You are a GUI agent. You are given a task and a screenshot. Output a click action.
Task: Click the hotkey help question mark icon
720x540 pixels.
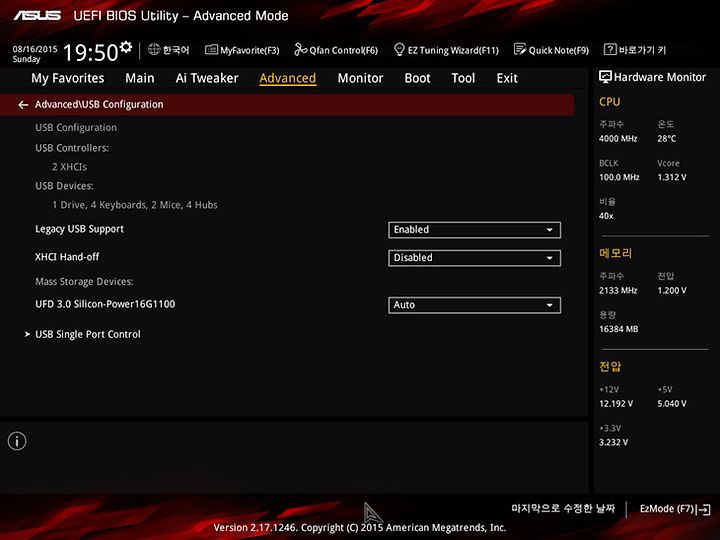click(x=609, y=49)
